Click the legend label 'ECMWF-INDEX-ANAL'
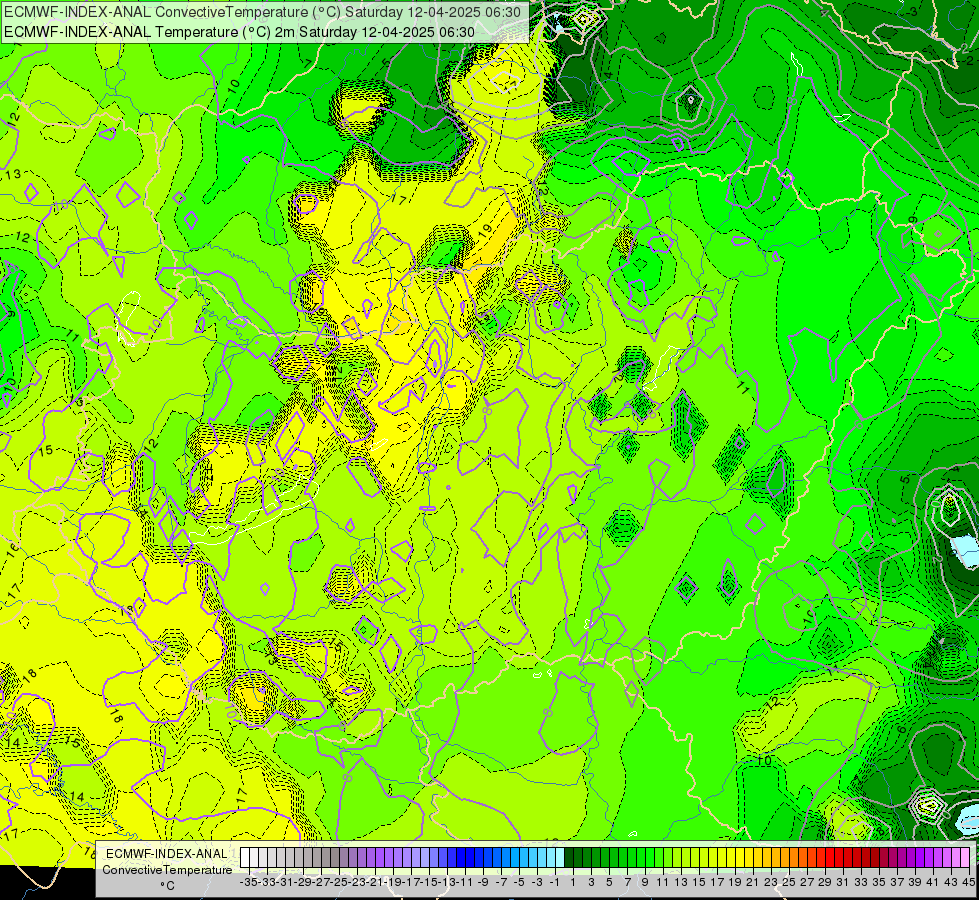Screen dimensions: 979x900 [166, 854]
